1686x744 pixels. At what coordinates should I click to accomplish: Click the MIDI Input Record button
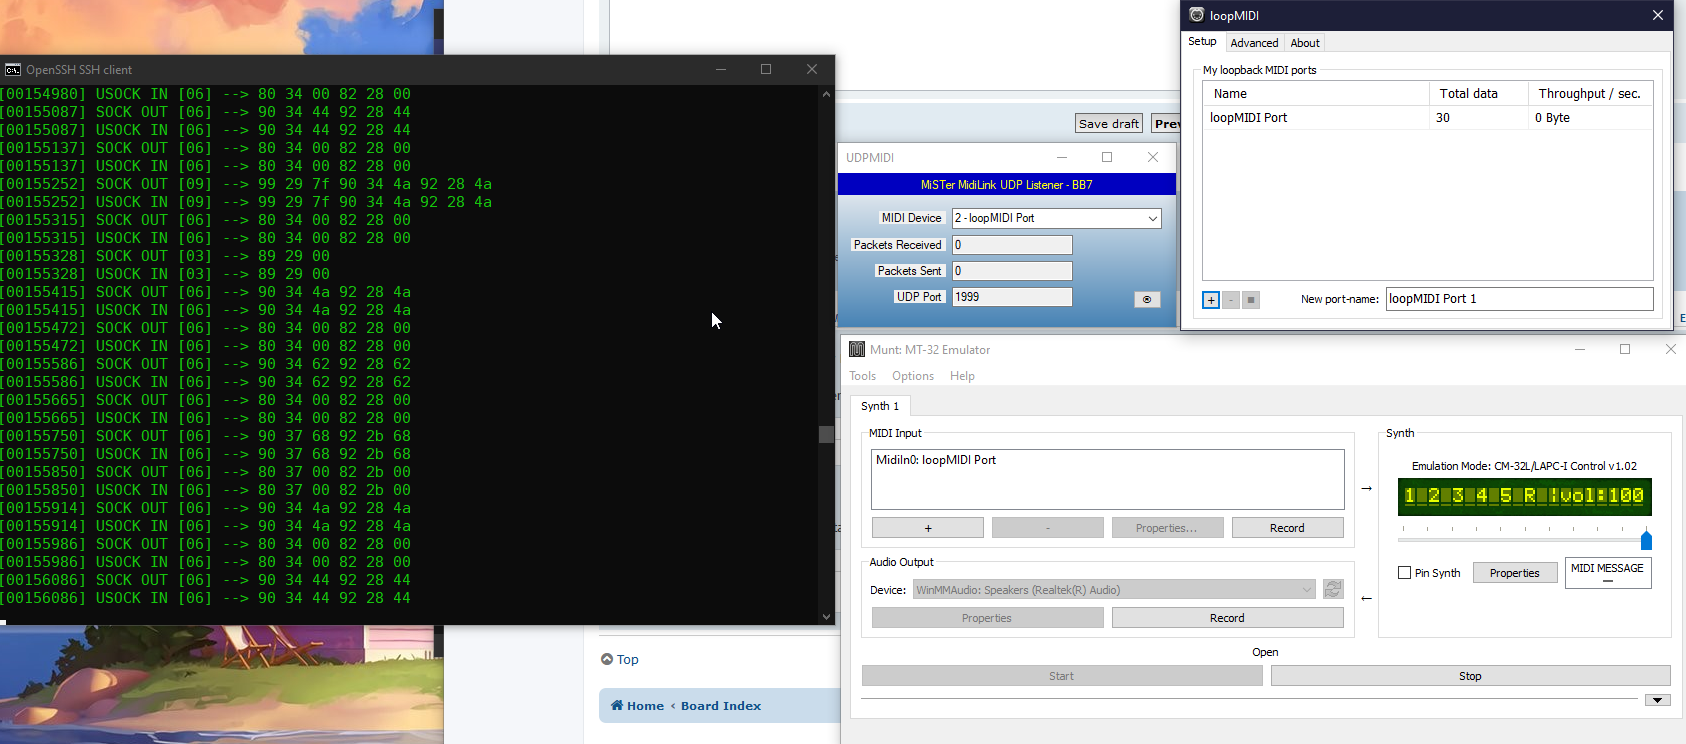(x=1287, y=528)
